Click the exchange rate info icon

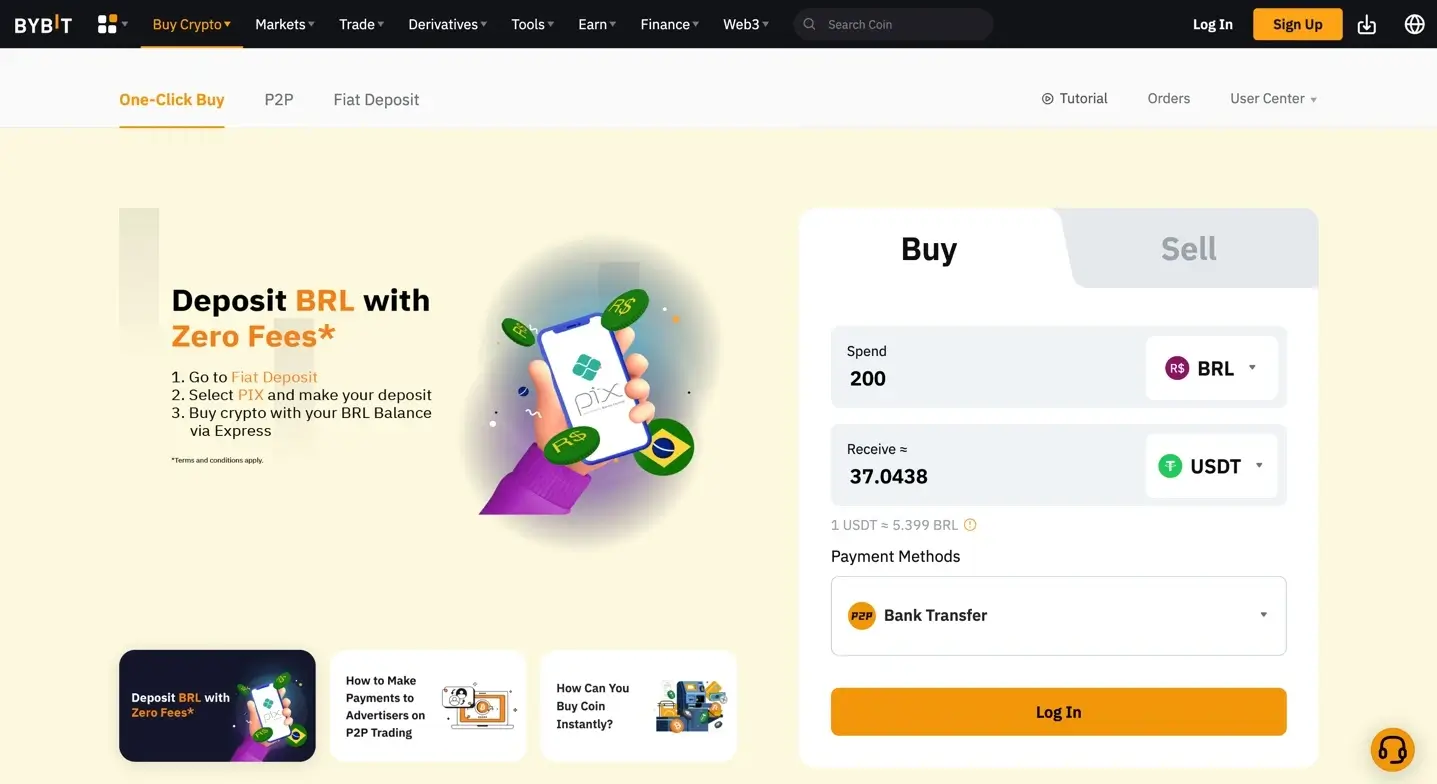tap(970, 525)
